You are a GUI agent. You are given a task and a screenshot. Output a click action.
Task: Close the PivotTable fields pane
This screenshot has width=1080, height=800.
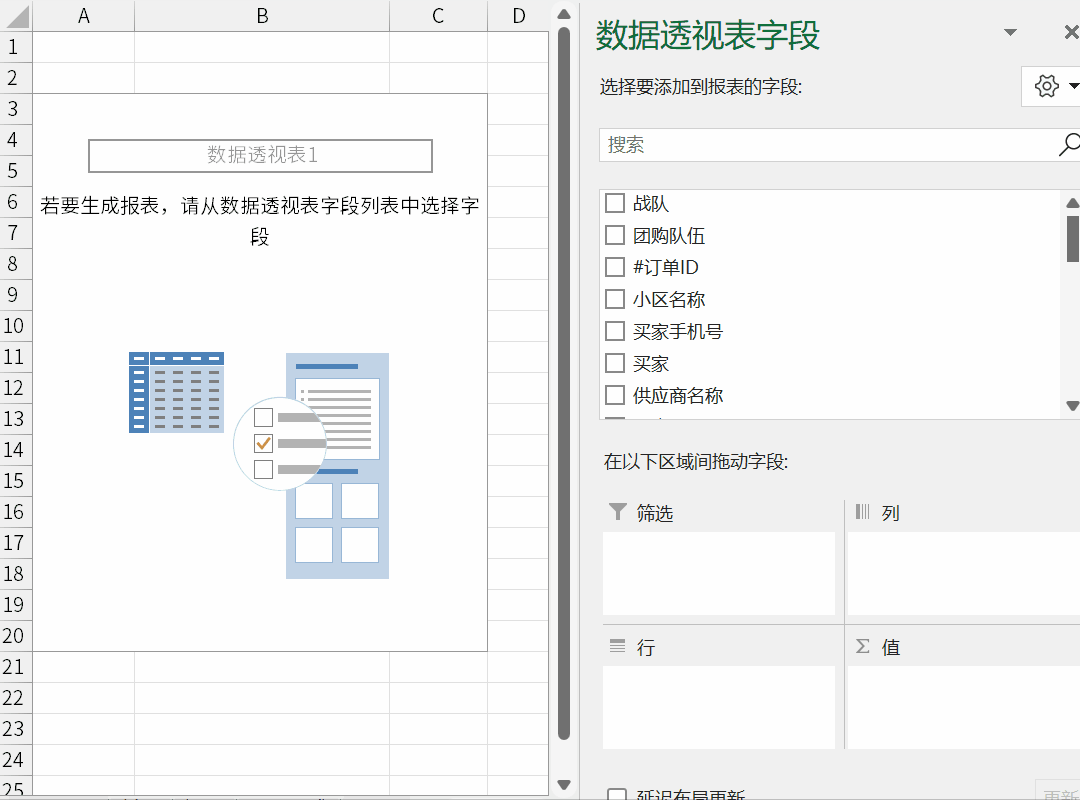[1071, 32]
